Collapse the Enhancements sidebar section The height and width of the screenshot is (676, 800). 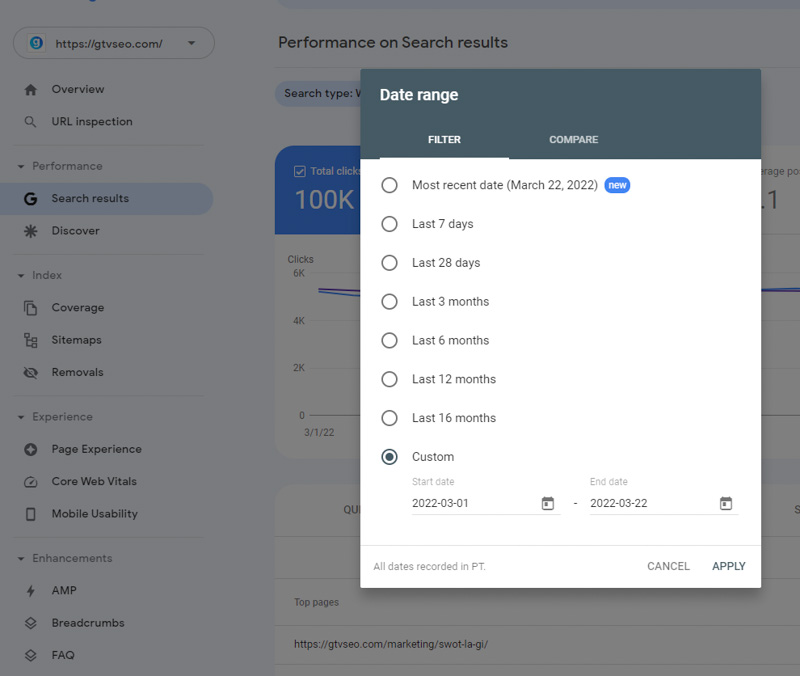pyautogui.click(x=21, y=558)
